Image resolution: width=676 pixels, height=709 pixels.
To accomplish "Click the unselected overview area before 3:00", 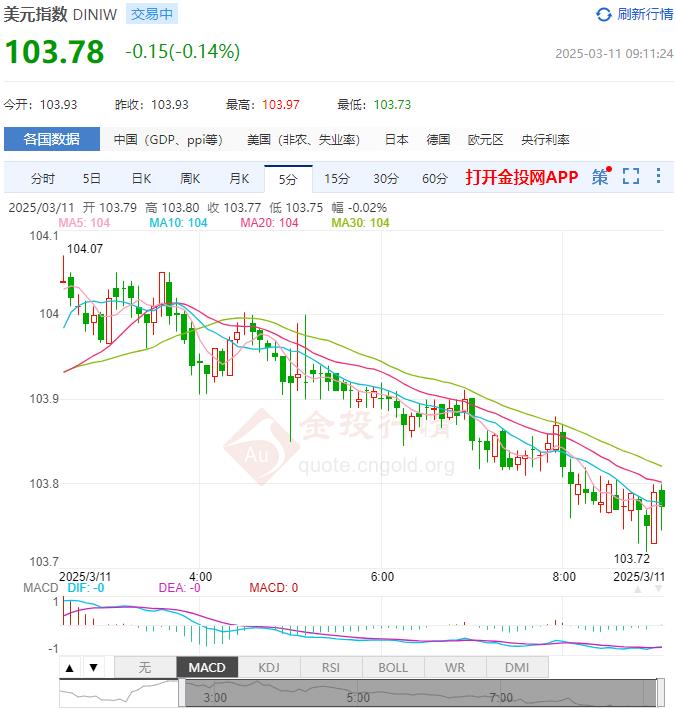I will [119, 693].
